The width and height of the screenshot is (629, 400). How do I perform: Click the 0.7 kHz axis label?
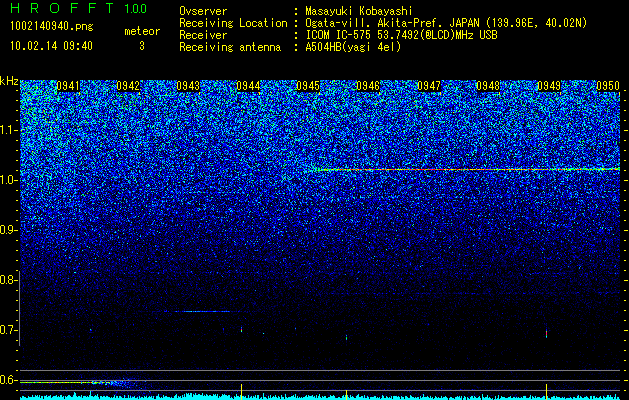pos(7,330)
